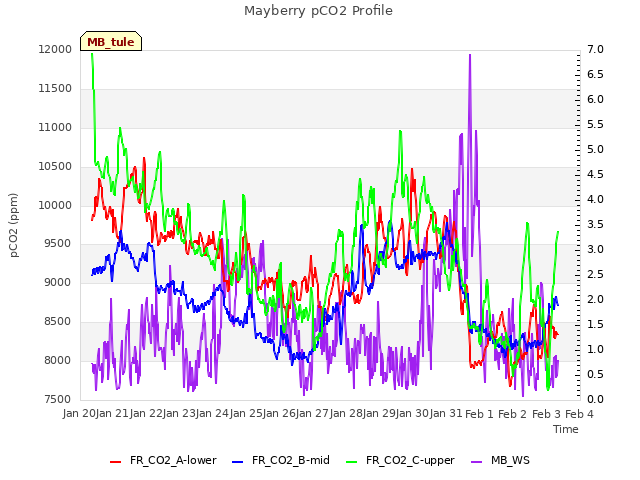Click the blue FR_CO2_B-mid legend swatch

tap(238, 462)
